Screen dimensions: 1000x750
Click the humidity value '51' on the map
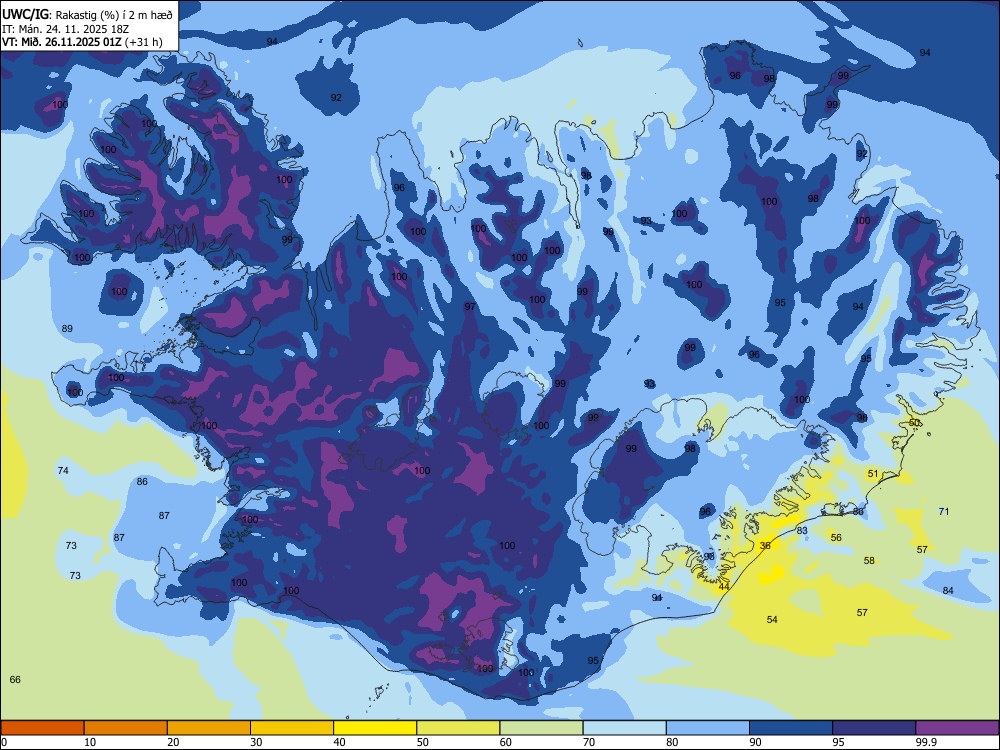tap(873, 474)
